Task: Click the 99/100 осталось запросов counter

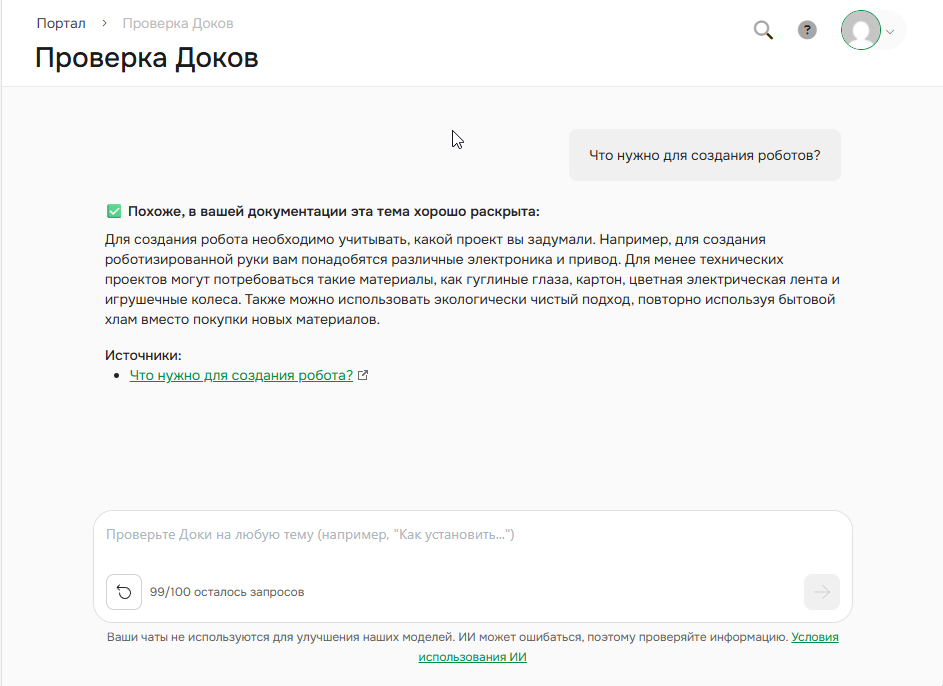Action: [226, 592]
